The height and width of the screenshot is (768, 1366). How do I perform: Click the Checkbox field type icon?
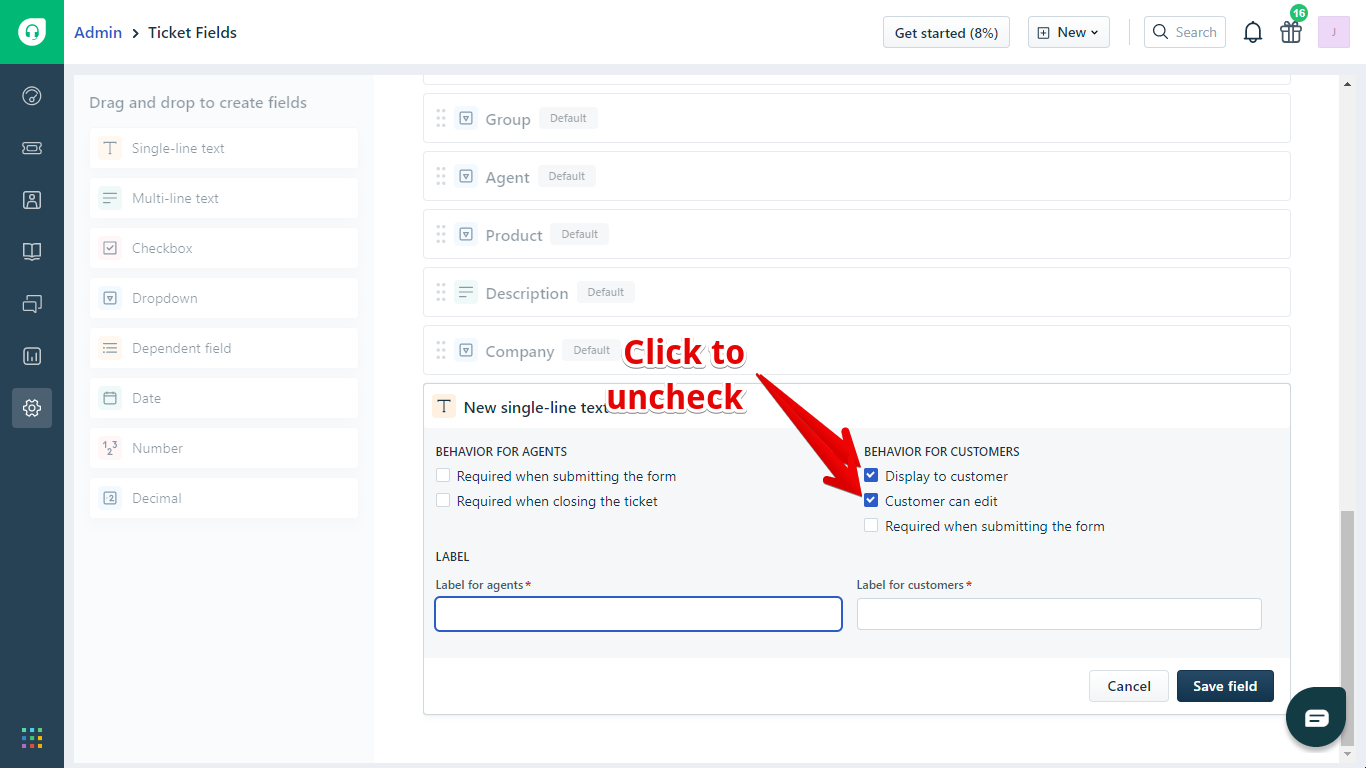[x=110, y=248]
